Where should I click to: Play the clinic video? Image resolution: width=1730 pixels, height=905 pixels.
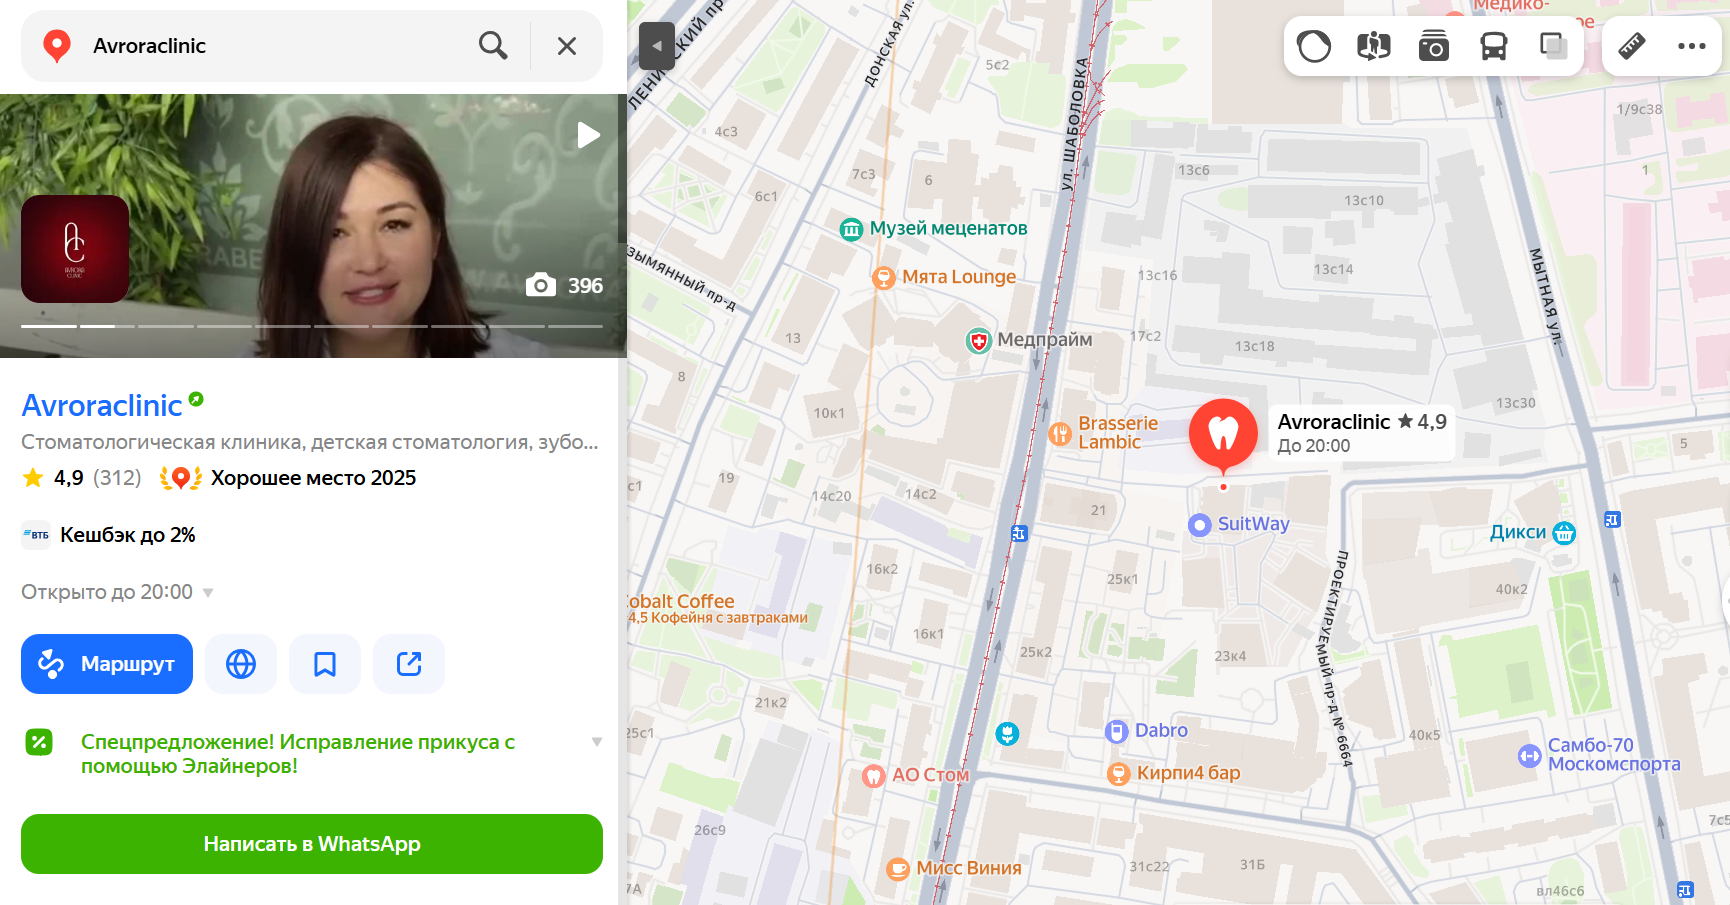588,135
